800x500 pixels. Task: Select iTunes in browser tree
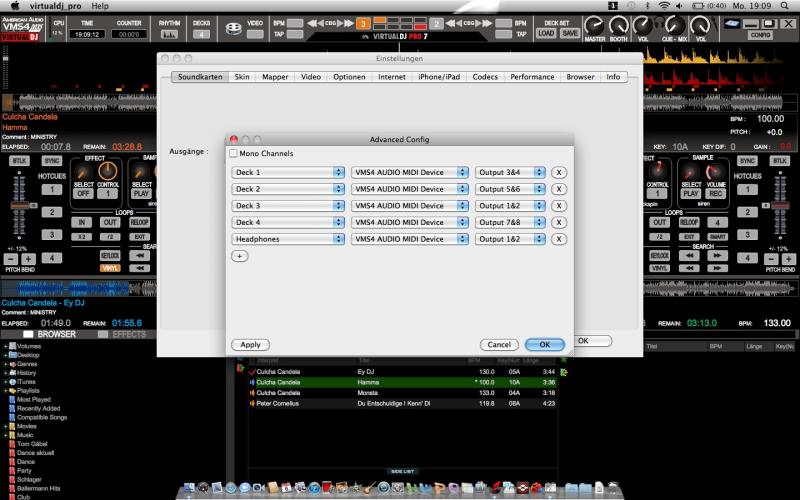pos(26,382)
